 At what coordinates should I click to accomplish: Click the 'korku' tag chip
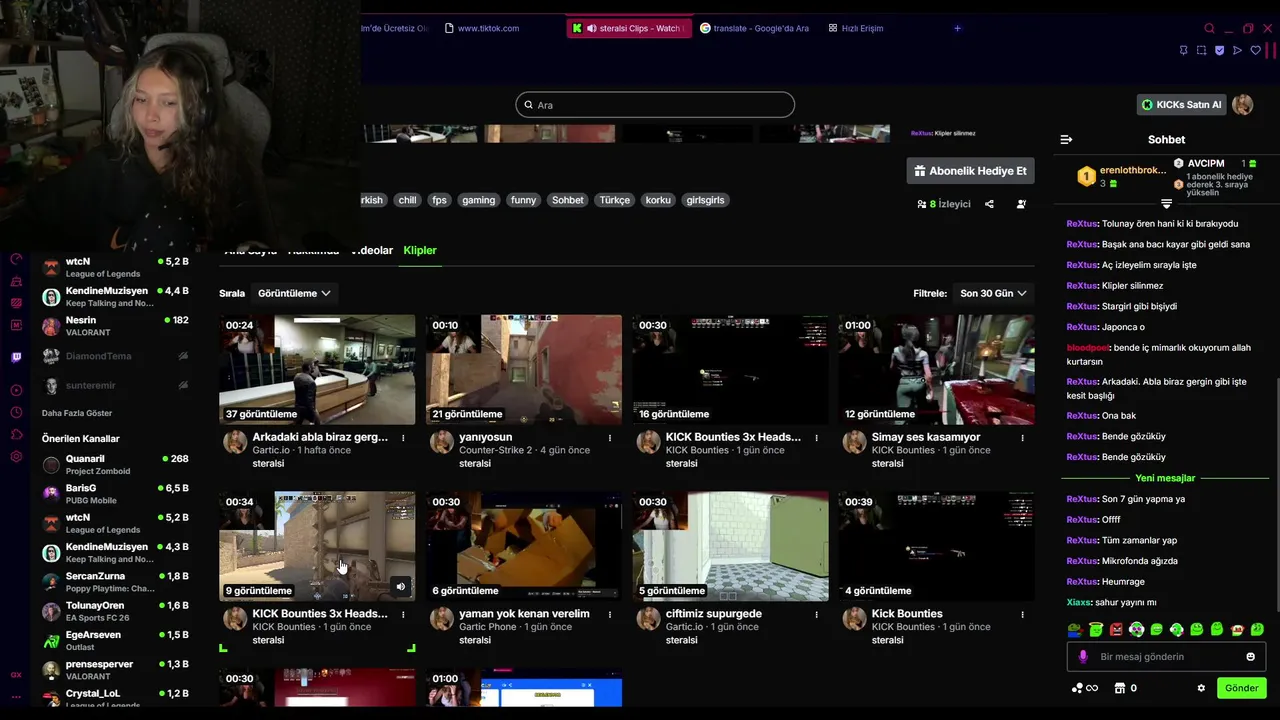coord(658,200)
